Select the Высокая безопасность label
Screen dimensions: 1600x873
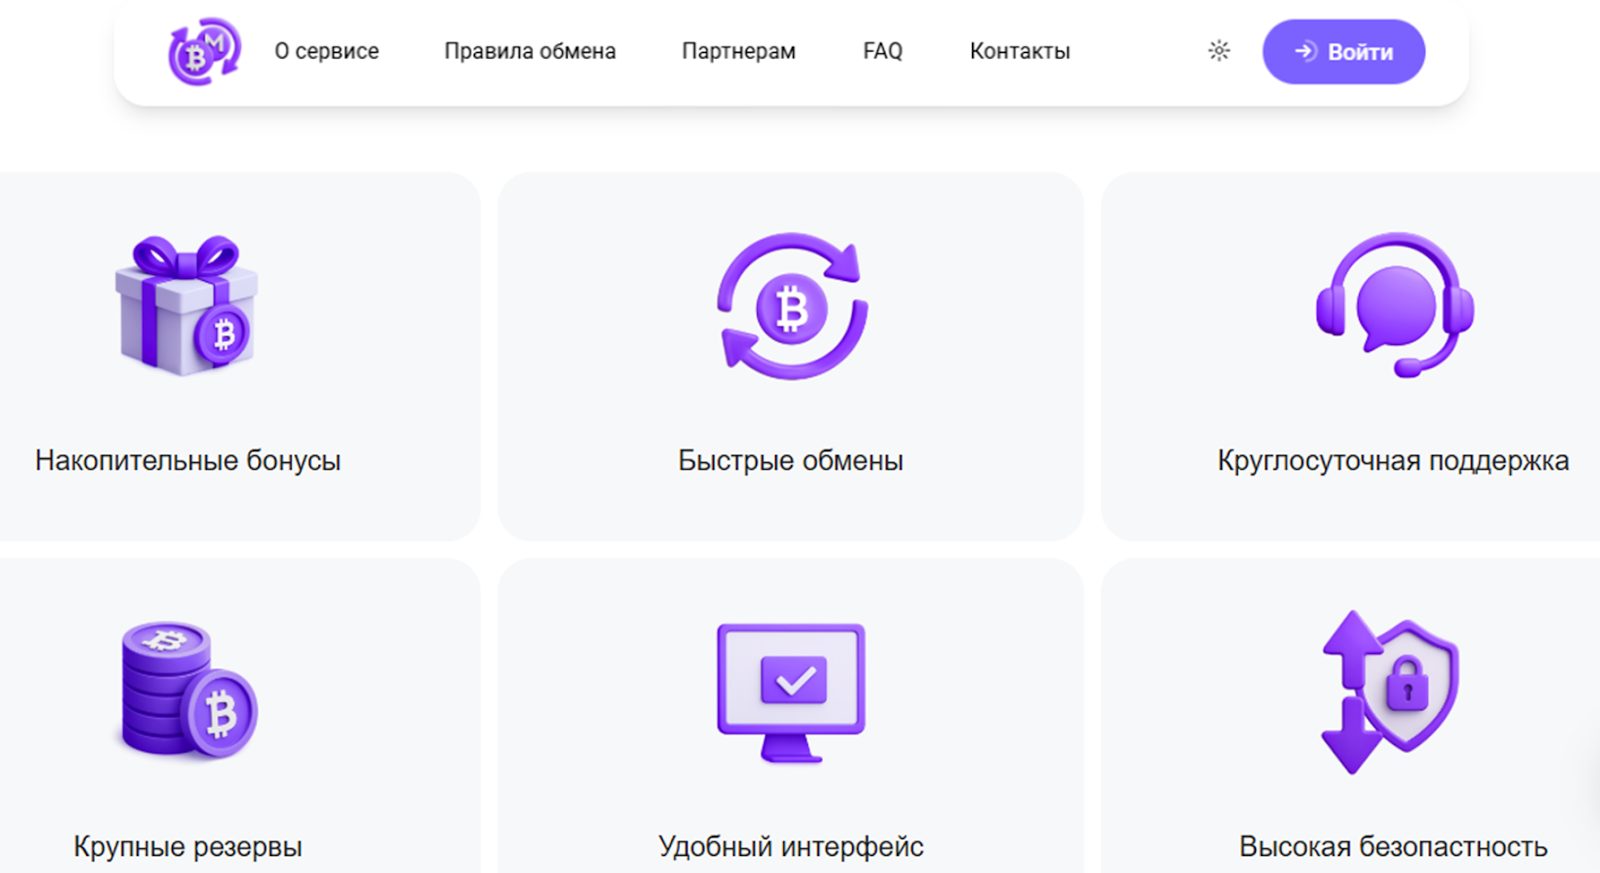pyautogui.click(x=1393, y=846)
